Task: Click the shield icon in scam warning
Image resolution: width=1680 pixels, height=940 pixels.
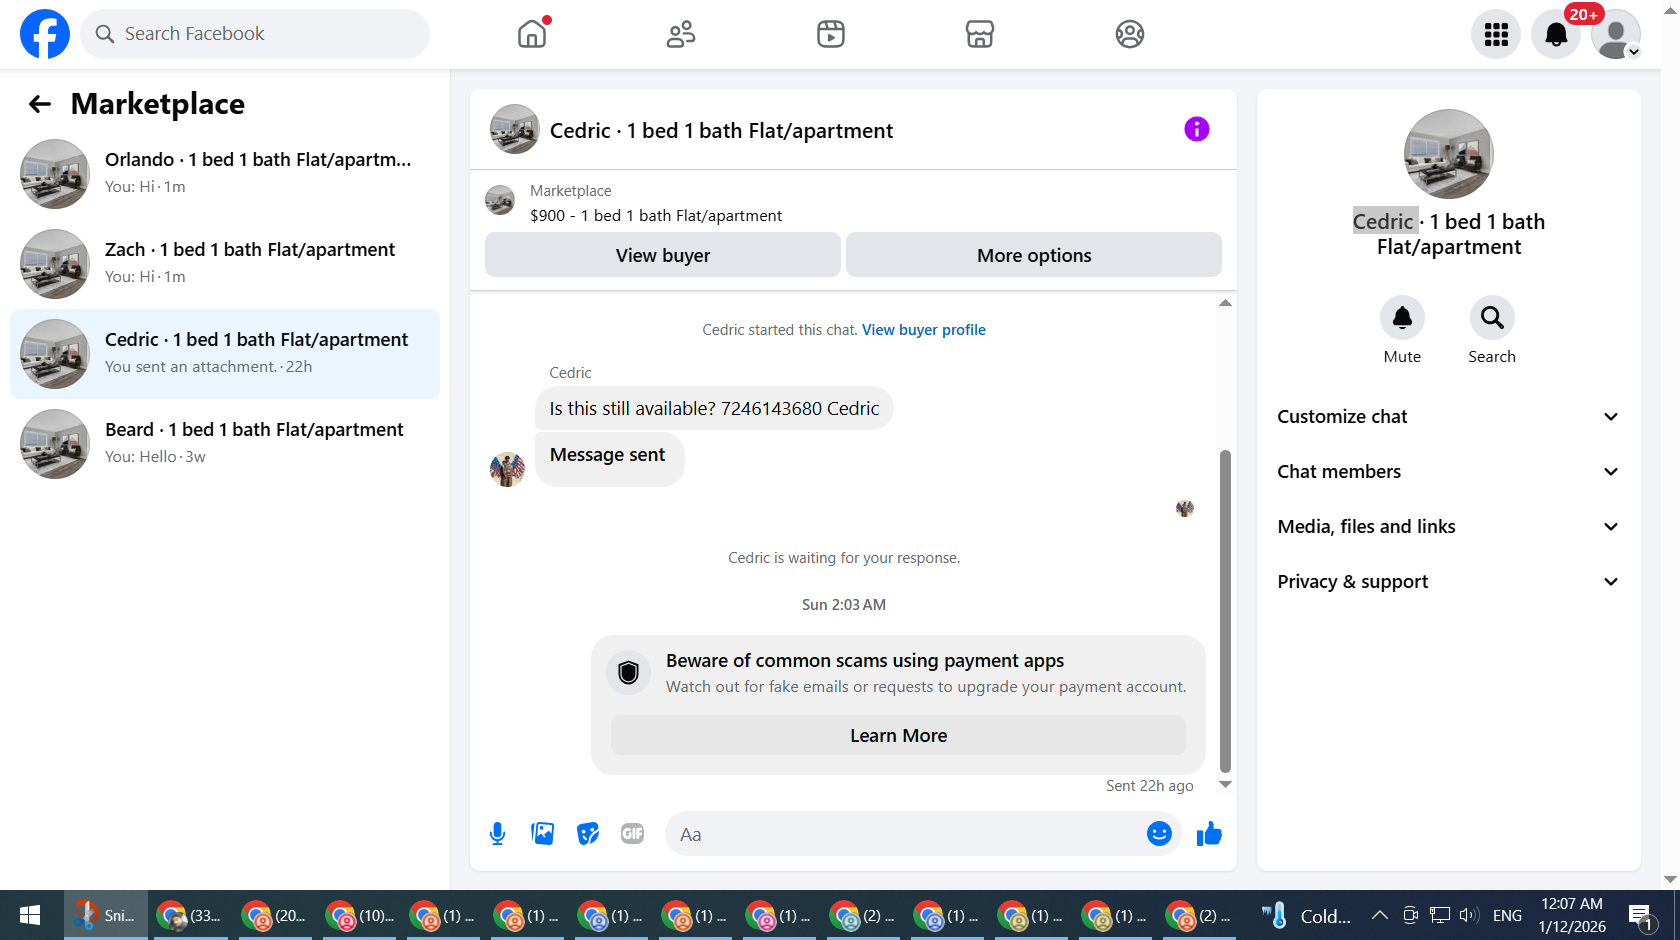Action: click(629, 672)
